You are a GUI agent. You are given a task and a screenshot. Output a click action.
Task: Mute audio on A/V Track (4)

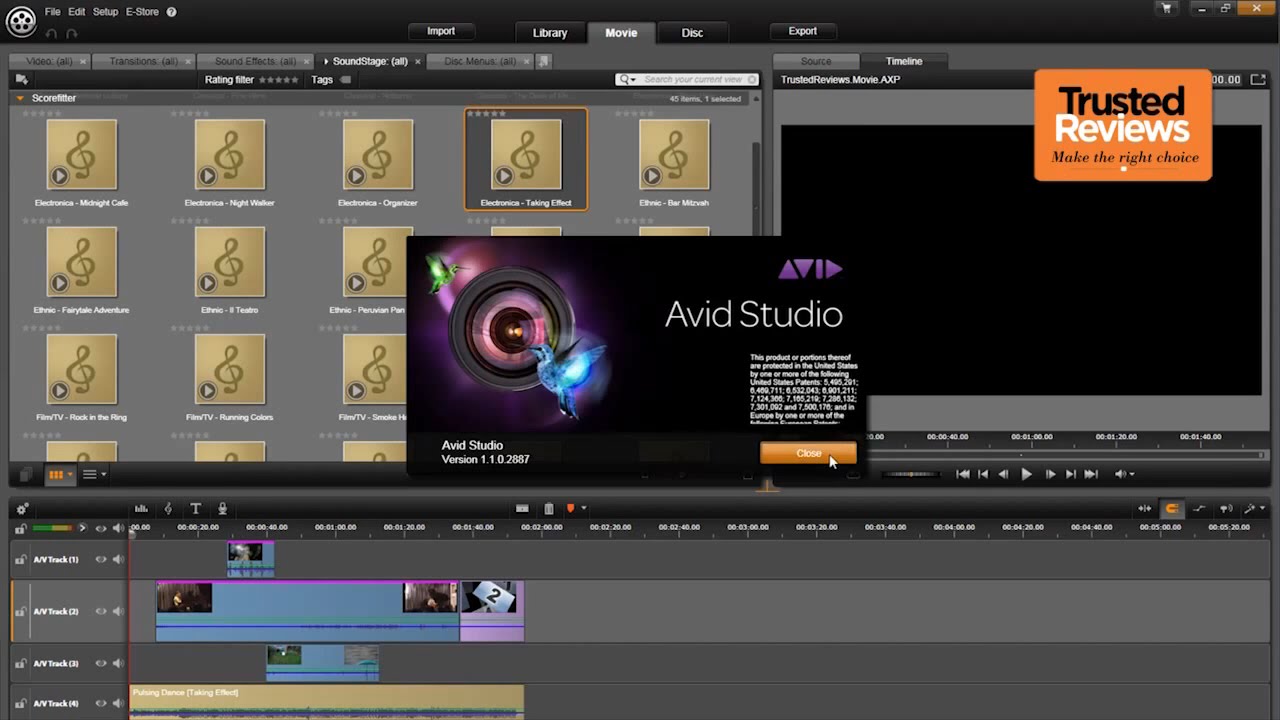[118, 703]
